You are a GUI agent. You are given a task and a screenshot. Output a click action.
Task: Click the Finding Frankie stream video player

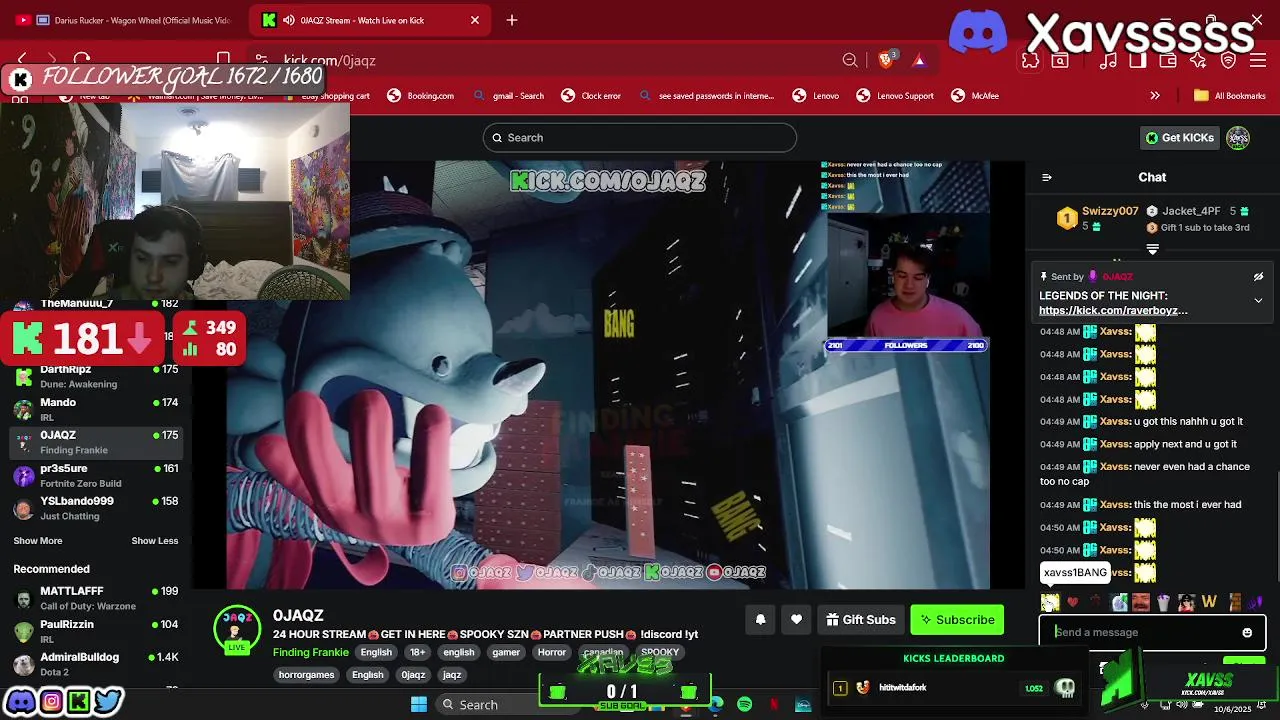[608, 375]
